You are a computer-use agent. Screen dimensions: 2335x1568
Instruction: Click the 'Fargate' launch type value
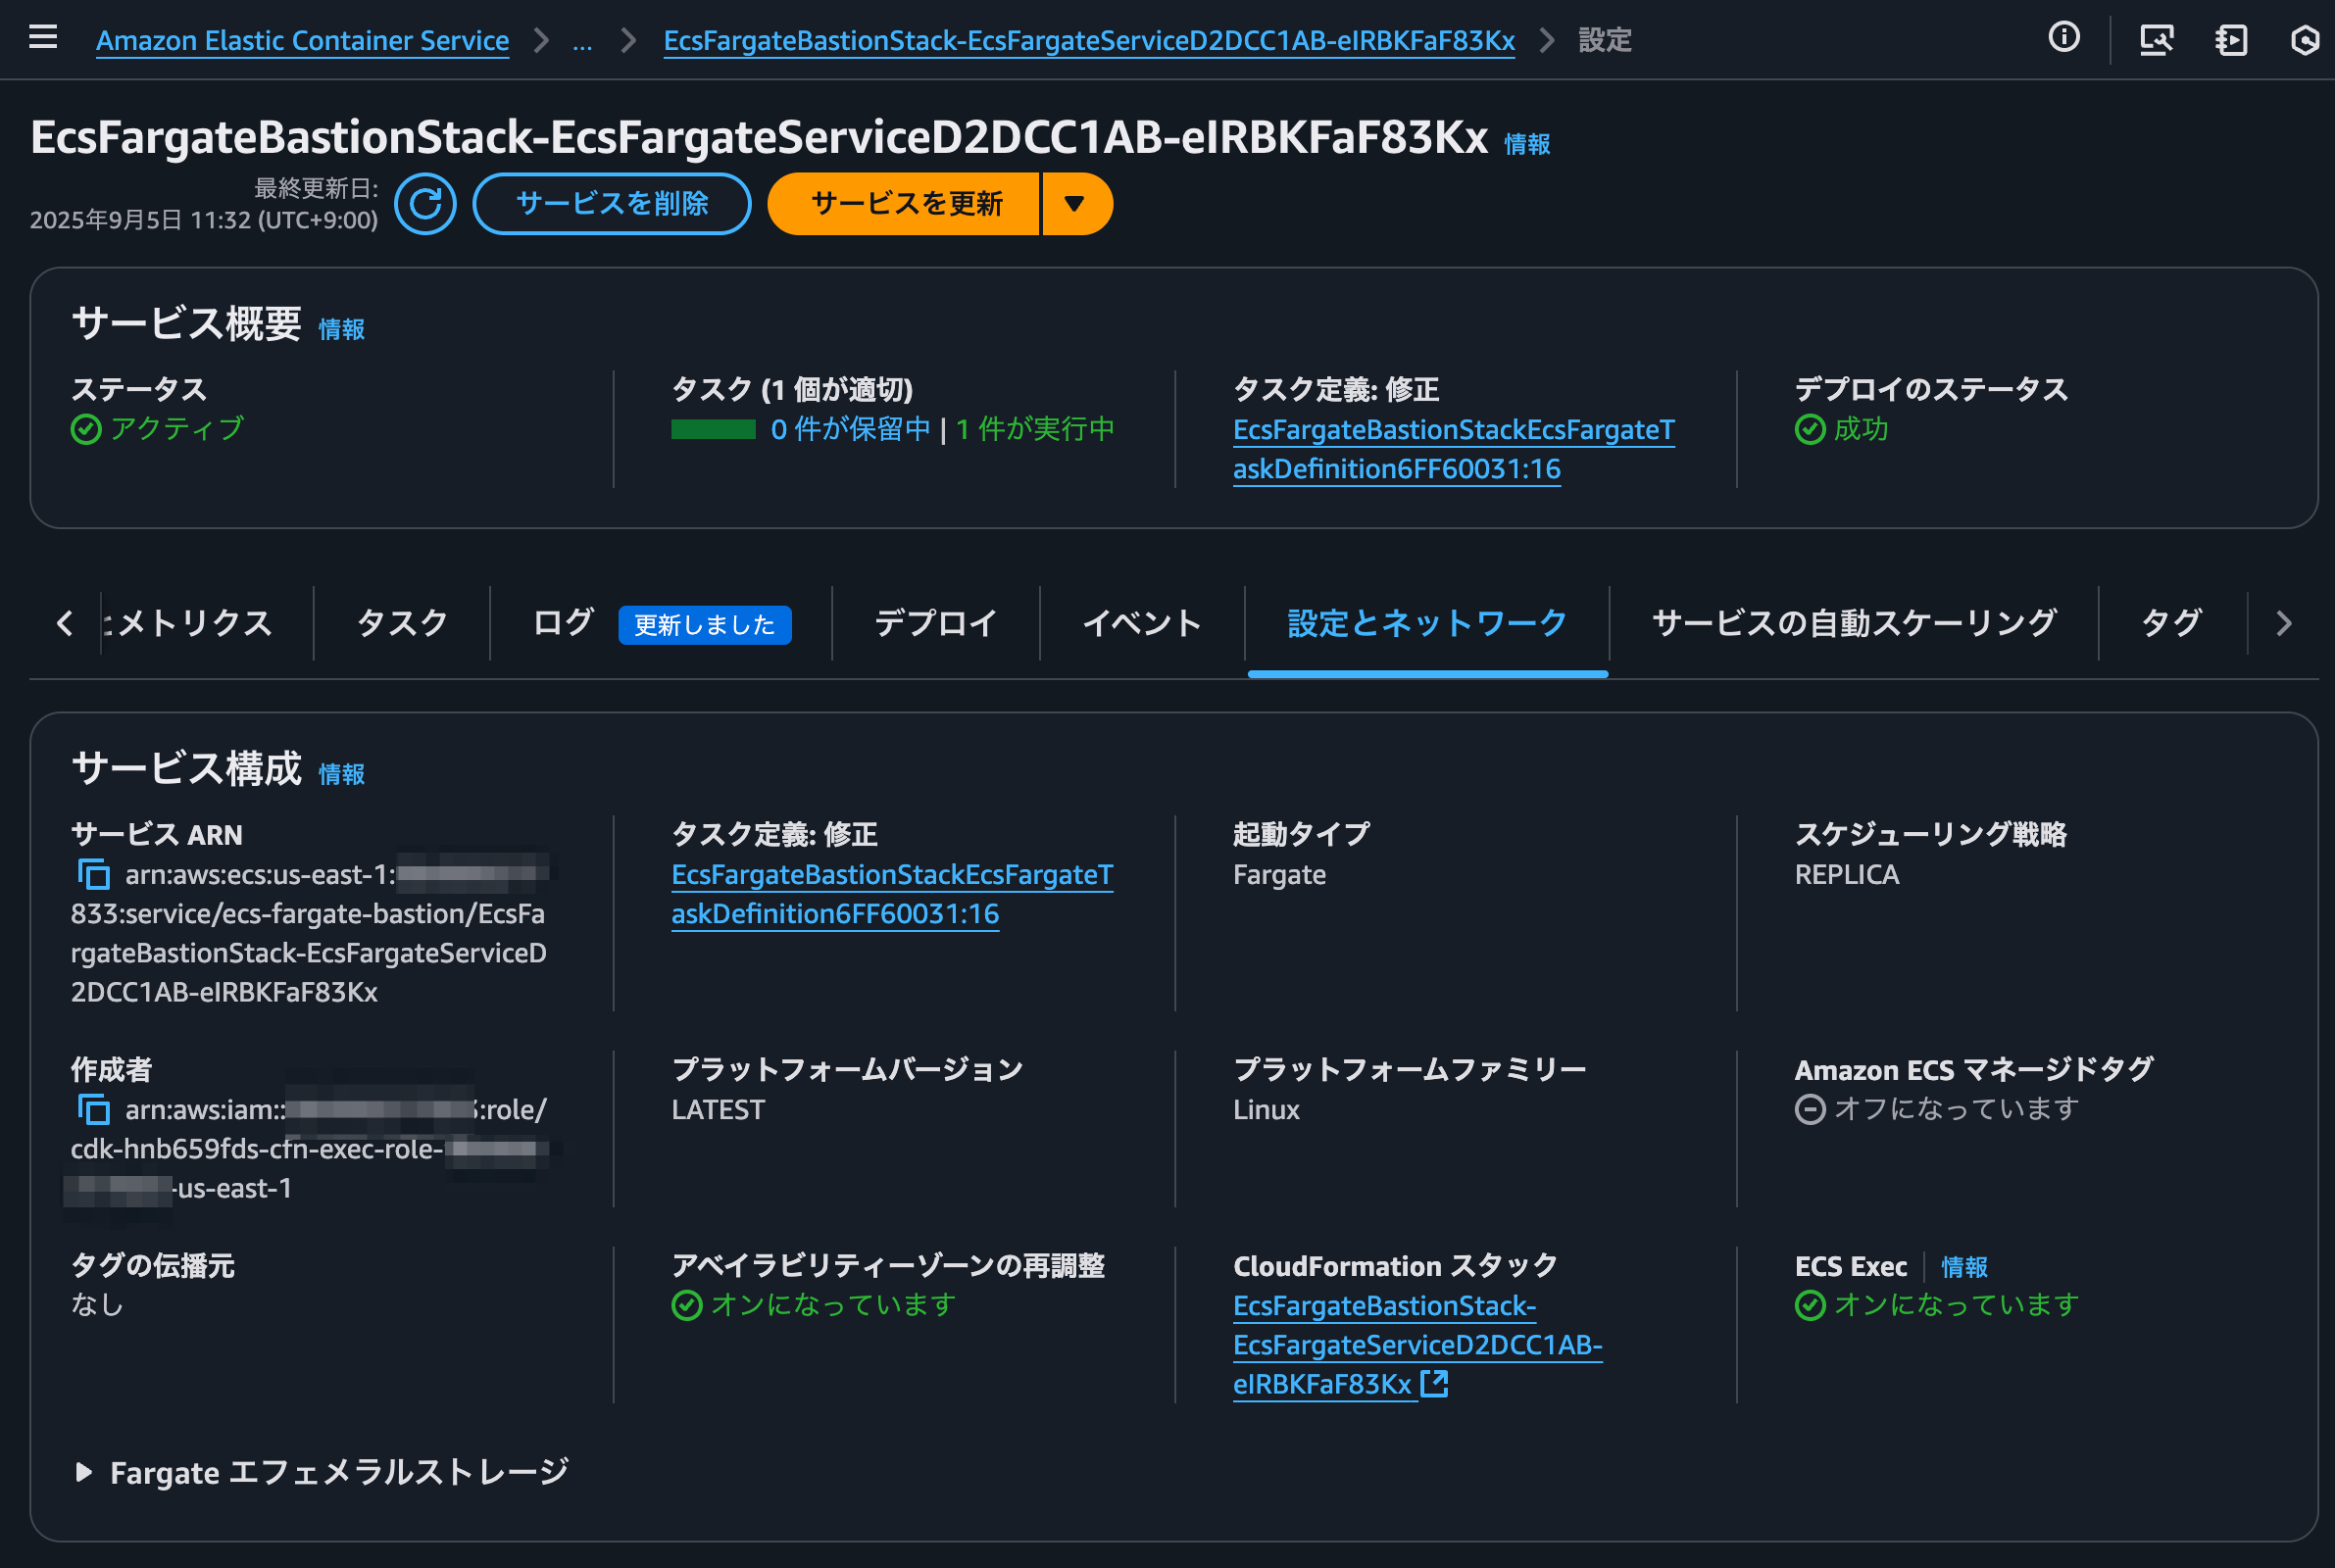1280,875
